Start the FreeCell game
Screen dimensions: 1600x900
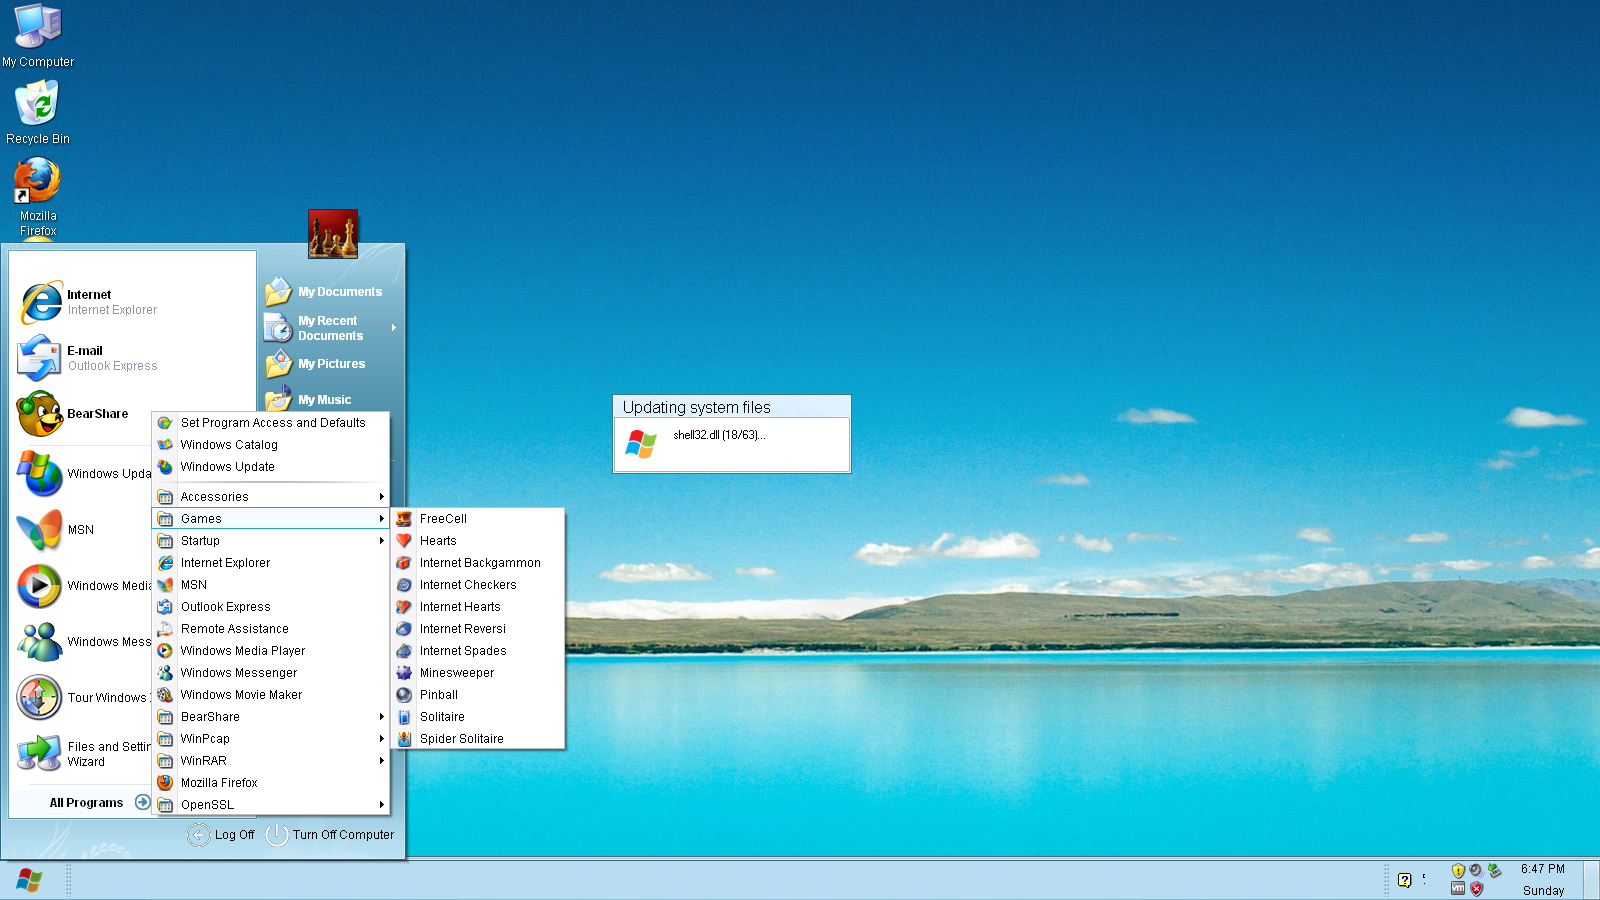pyautogui.click(x=478, y=519)
